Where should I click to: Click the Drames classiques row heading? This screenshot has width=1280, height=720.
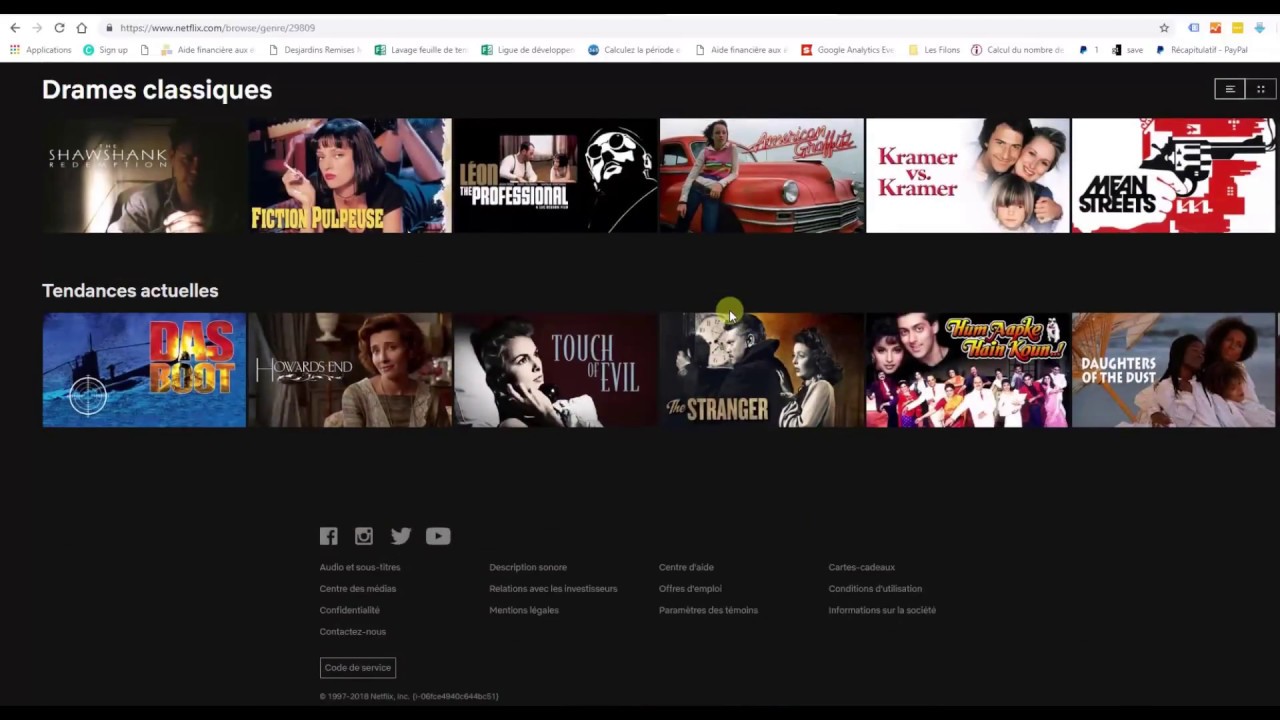pyautogui.click(x=157, y=90)
